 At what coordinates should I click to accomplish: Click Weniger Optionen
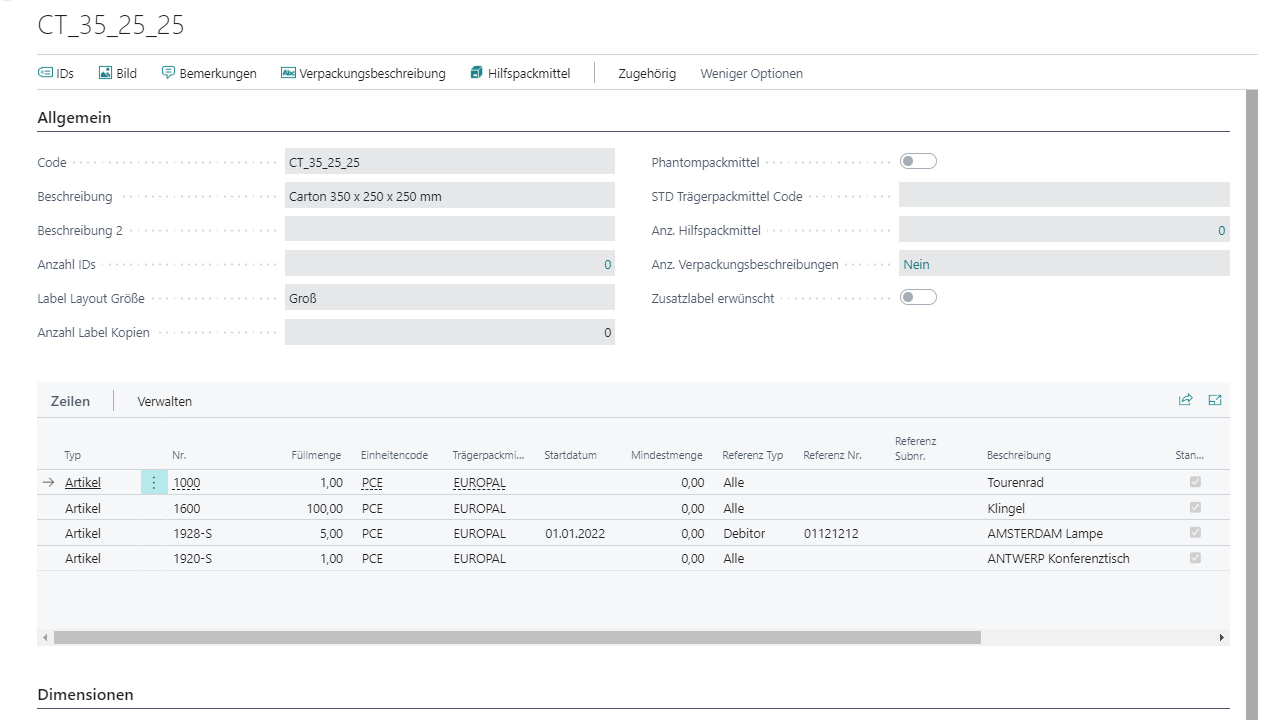[751, 73]
